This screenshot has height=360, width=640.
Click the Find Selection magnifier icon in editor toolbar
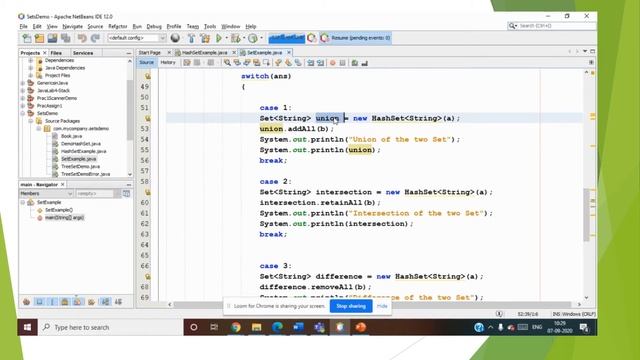pos(227,63)
